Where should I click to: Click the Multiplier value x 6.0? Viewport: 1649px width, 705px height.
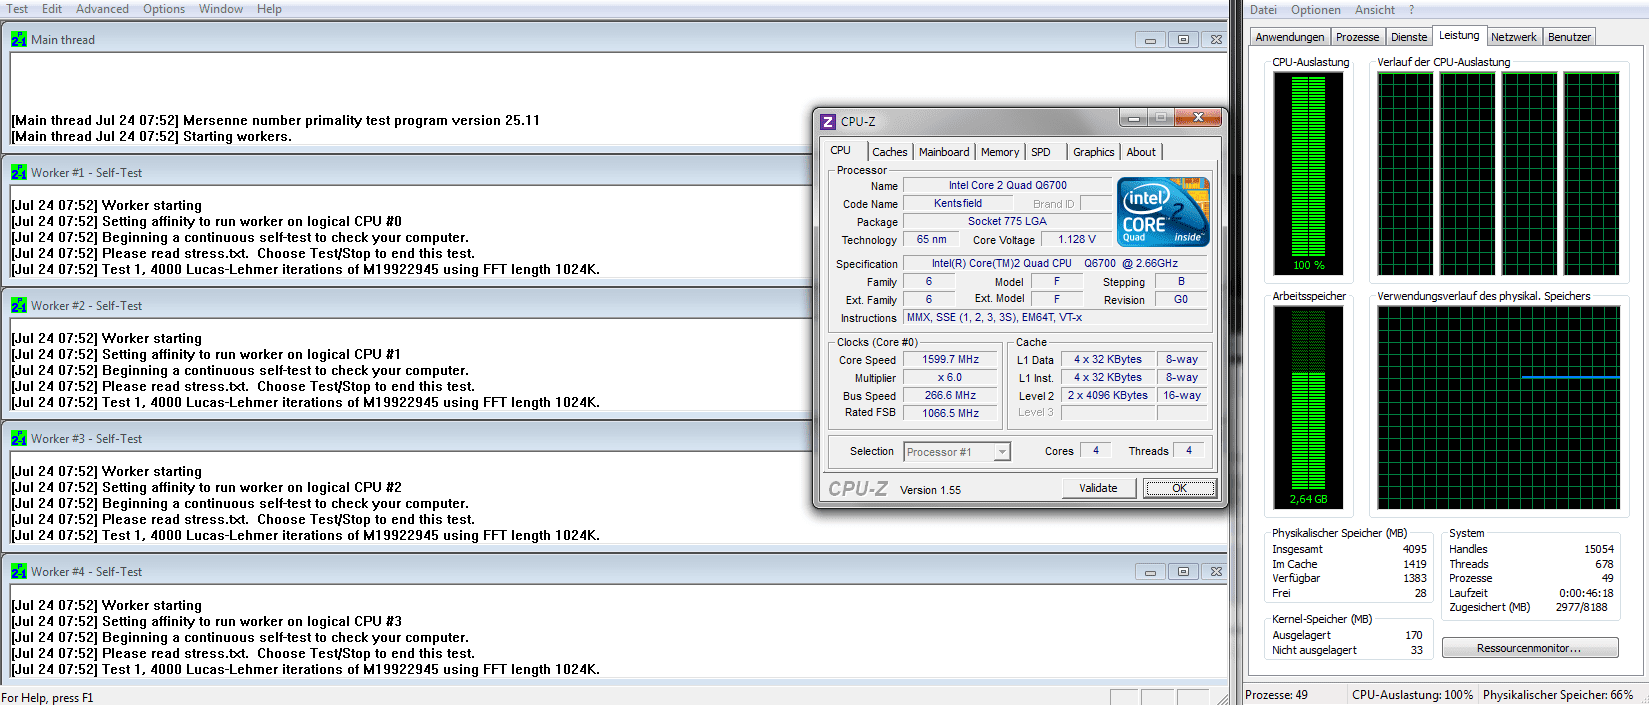pos(950,377)
